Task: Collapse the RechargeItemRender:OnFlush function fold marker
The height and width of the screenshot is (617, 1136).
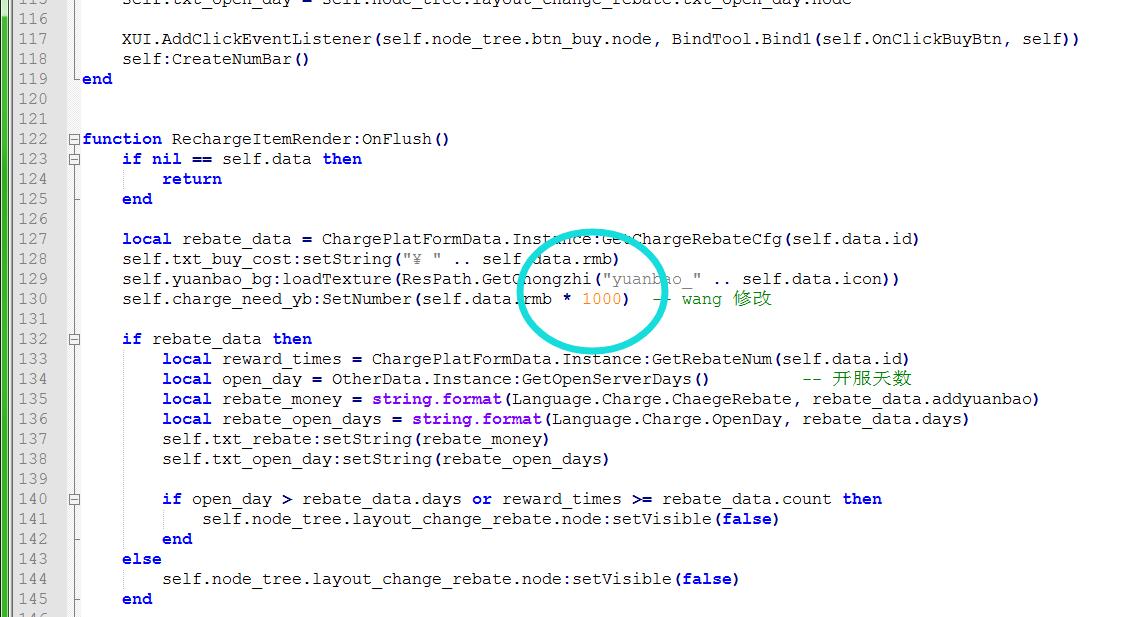Action: point(74,139)
